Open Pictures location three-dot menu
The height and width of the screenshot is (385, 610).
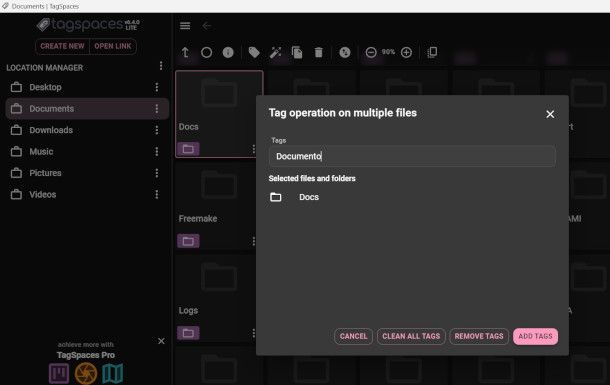click(157, 173)
